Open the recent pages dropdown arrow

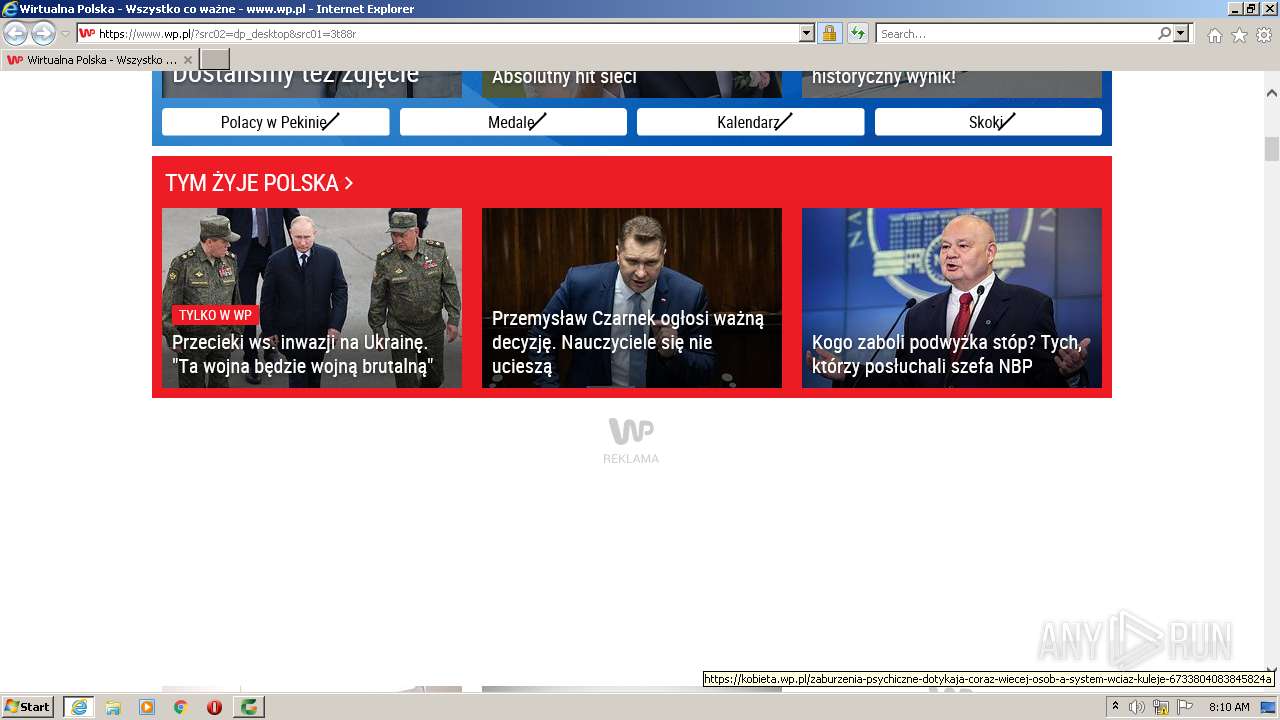click(x=66, y=34)
